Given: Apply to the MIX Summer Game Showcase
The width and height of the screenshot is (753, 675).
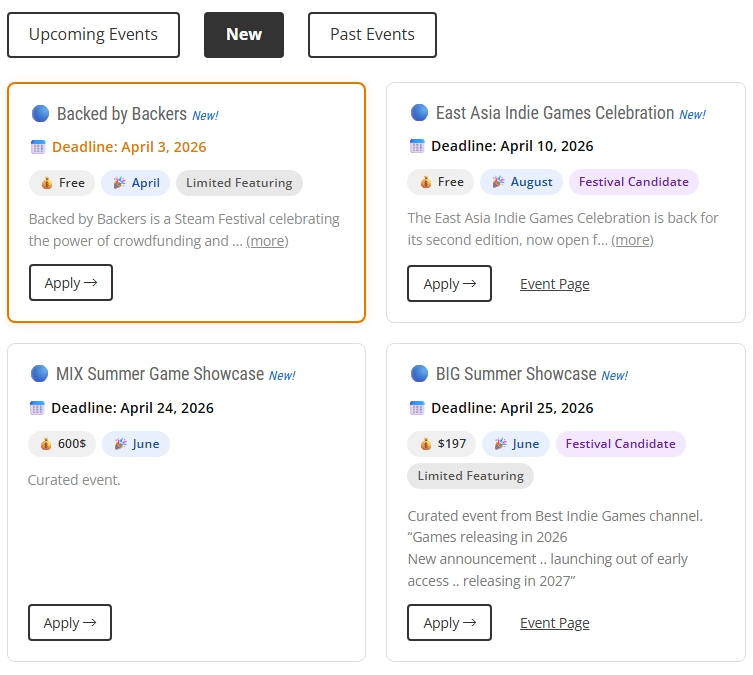Looking at the screenshot, I should pos(70,623).
